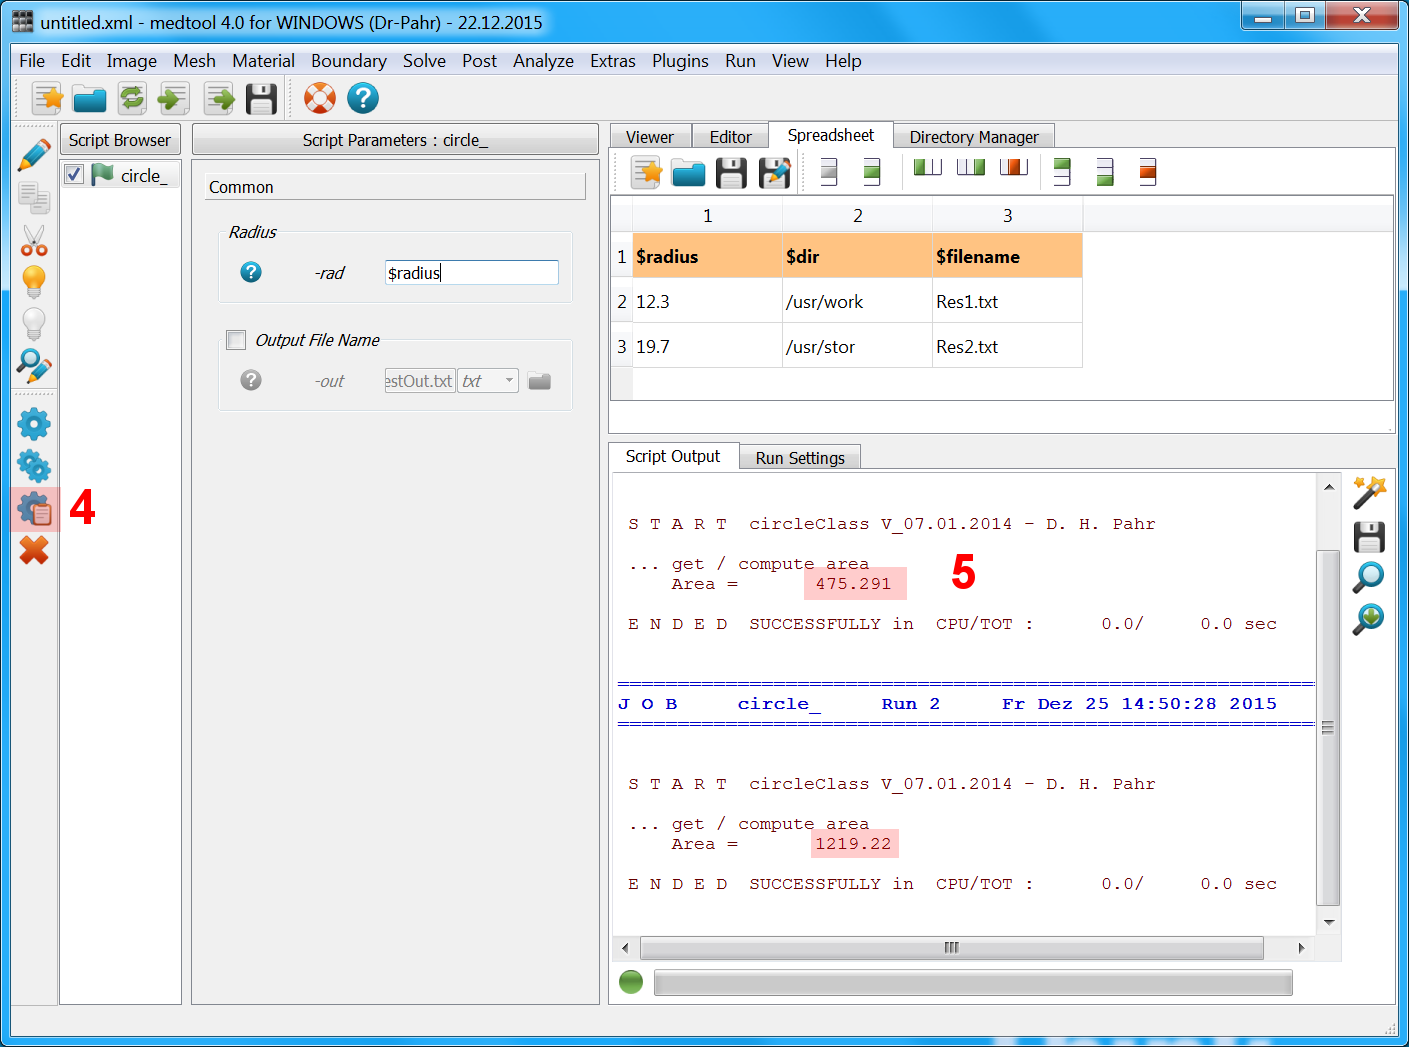Click the new spreadsheet star icon
The image size is (1409, 1047).
click(647, 172)
